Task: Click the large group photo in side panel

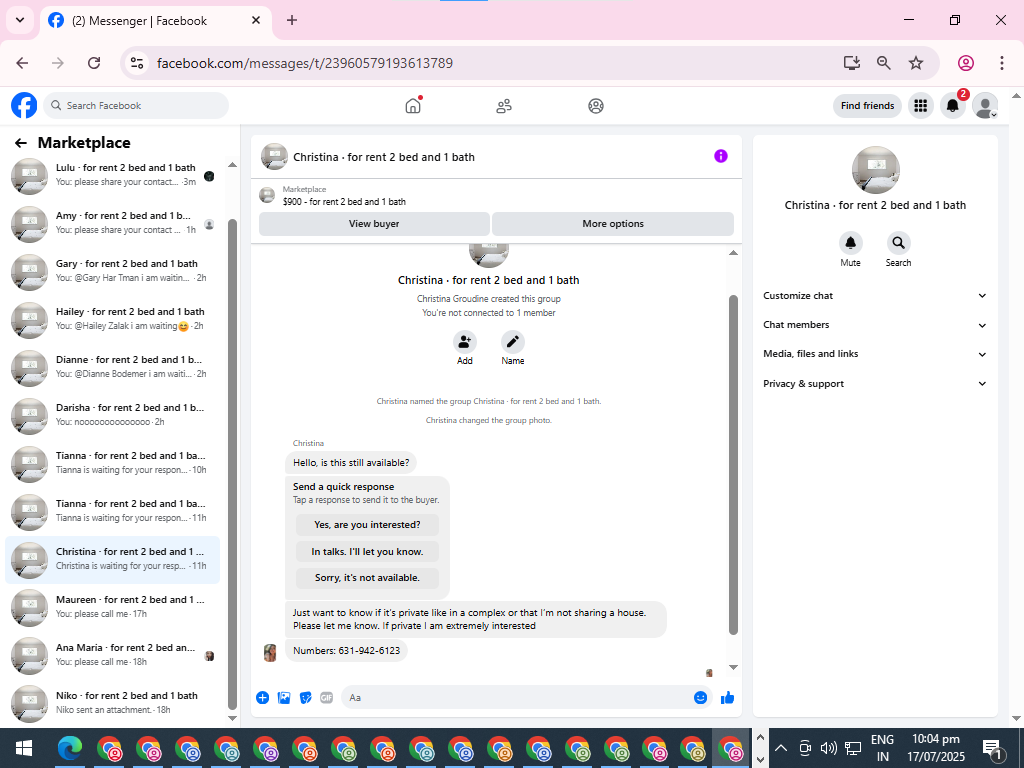Action: [x=876, y=170]
